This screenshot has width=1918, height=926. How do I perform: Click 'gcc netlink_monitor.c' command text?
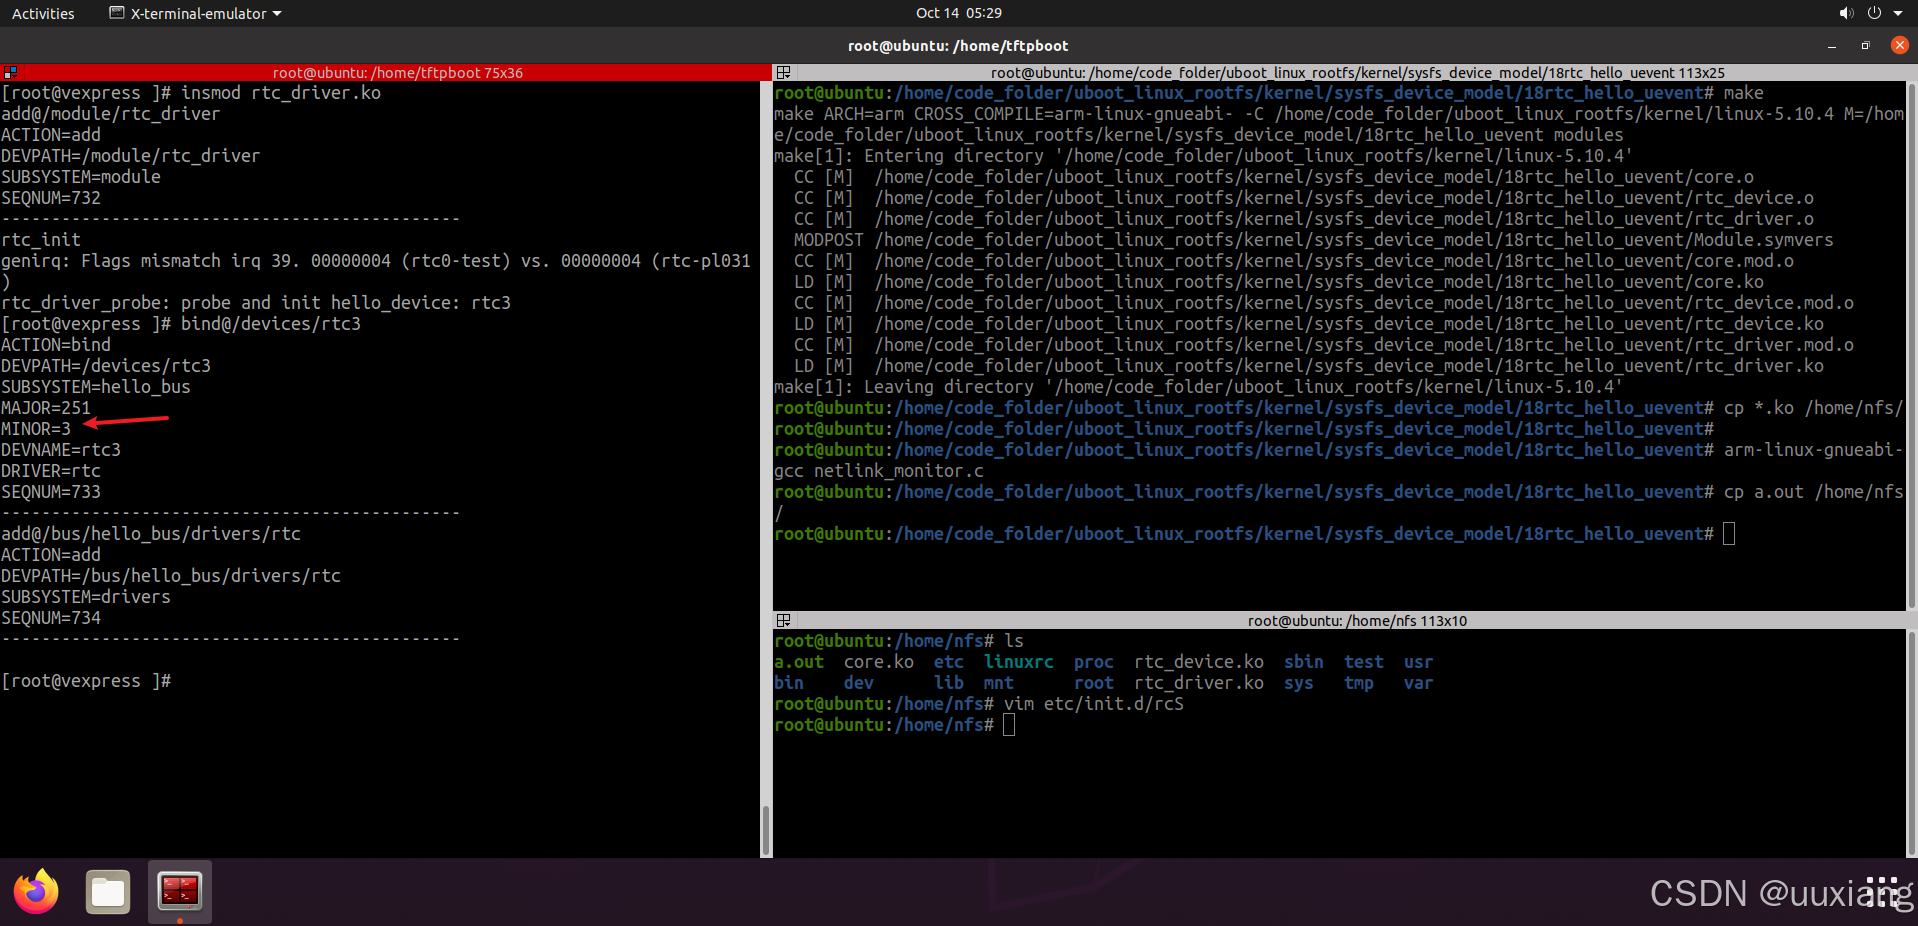click(x=879, y=471)
